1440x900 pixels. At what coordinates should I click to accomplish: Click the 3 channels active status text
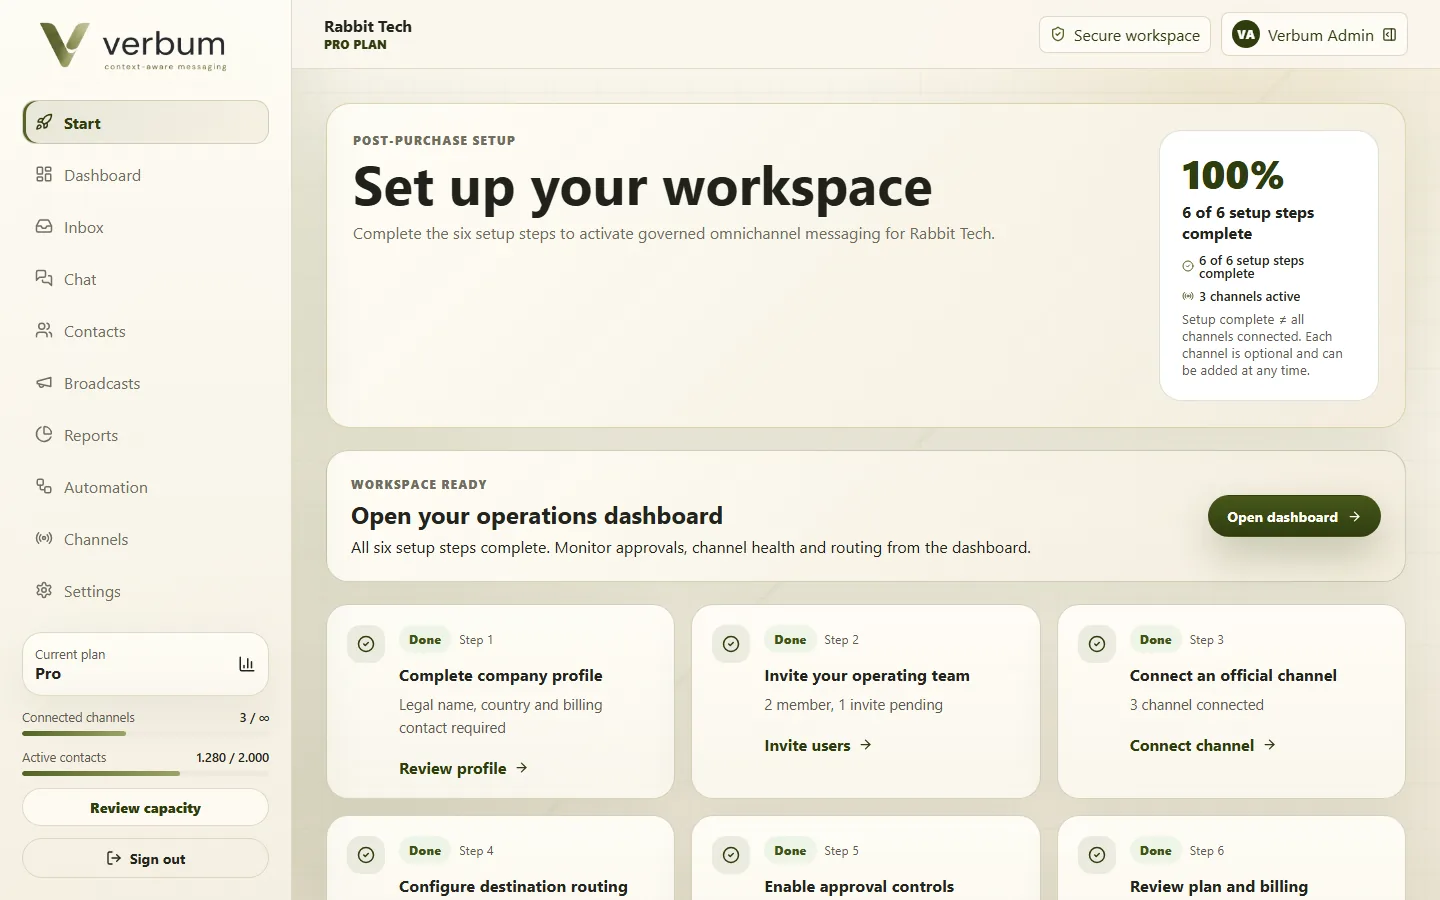coord(1249,297)
